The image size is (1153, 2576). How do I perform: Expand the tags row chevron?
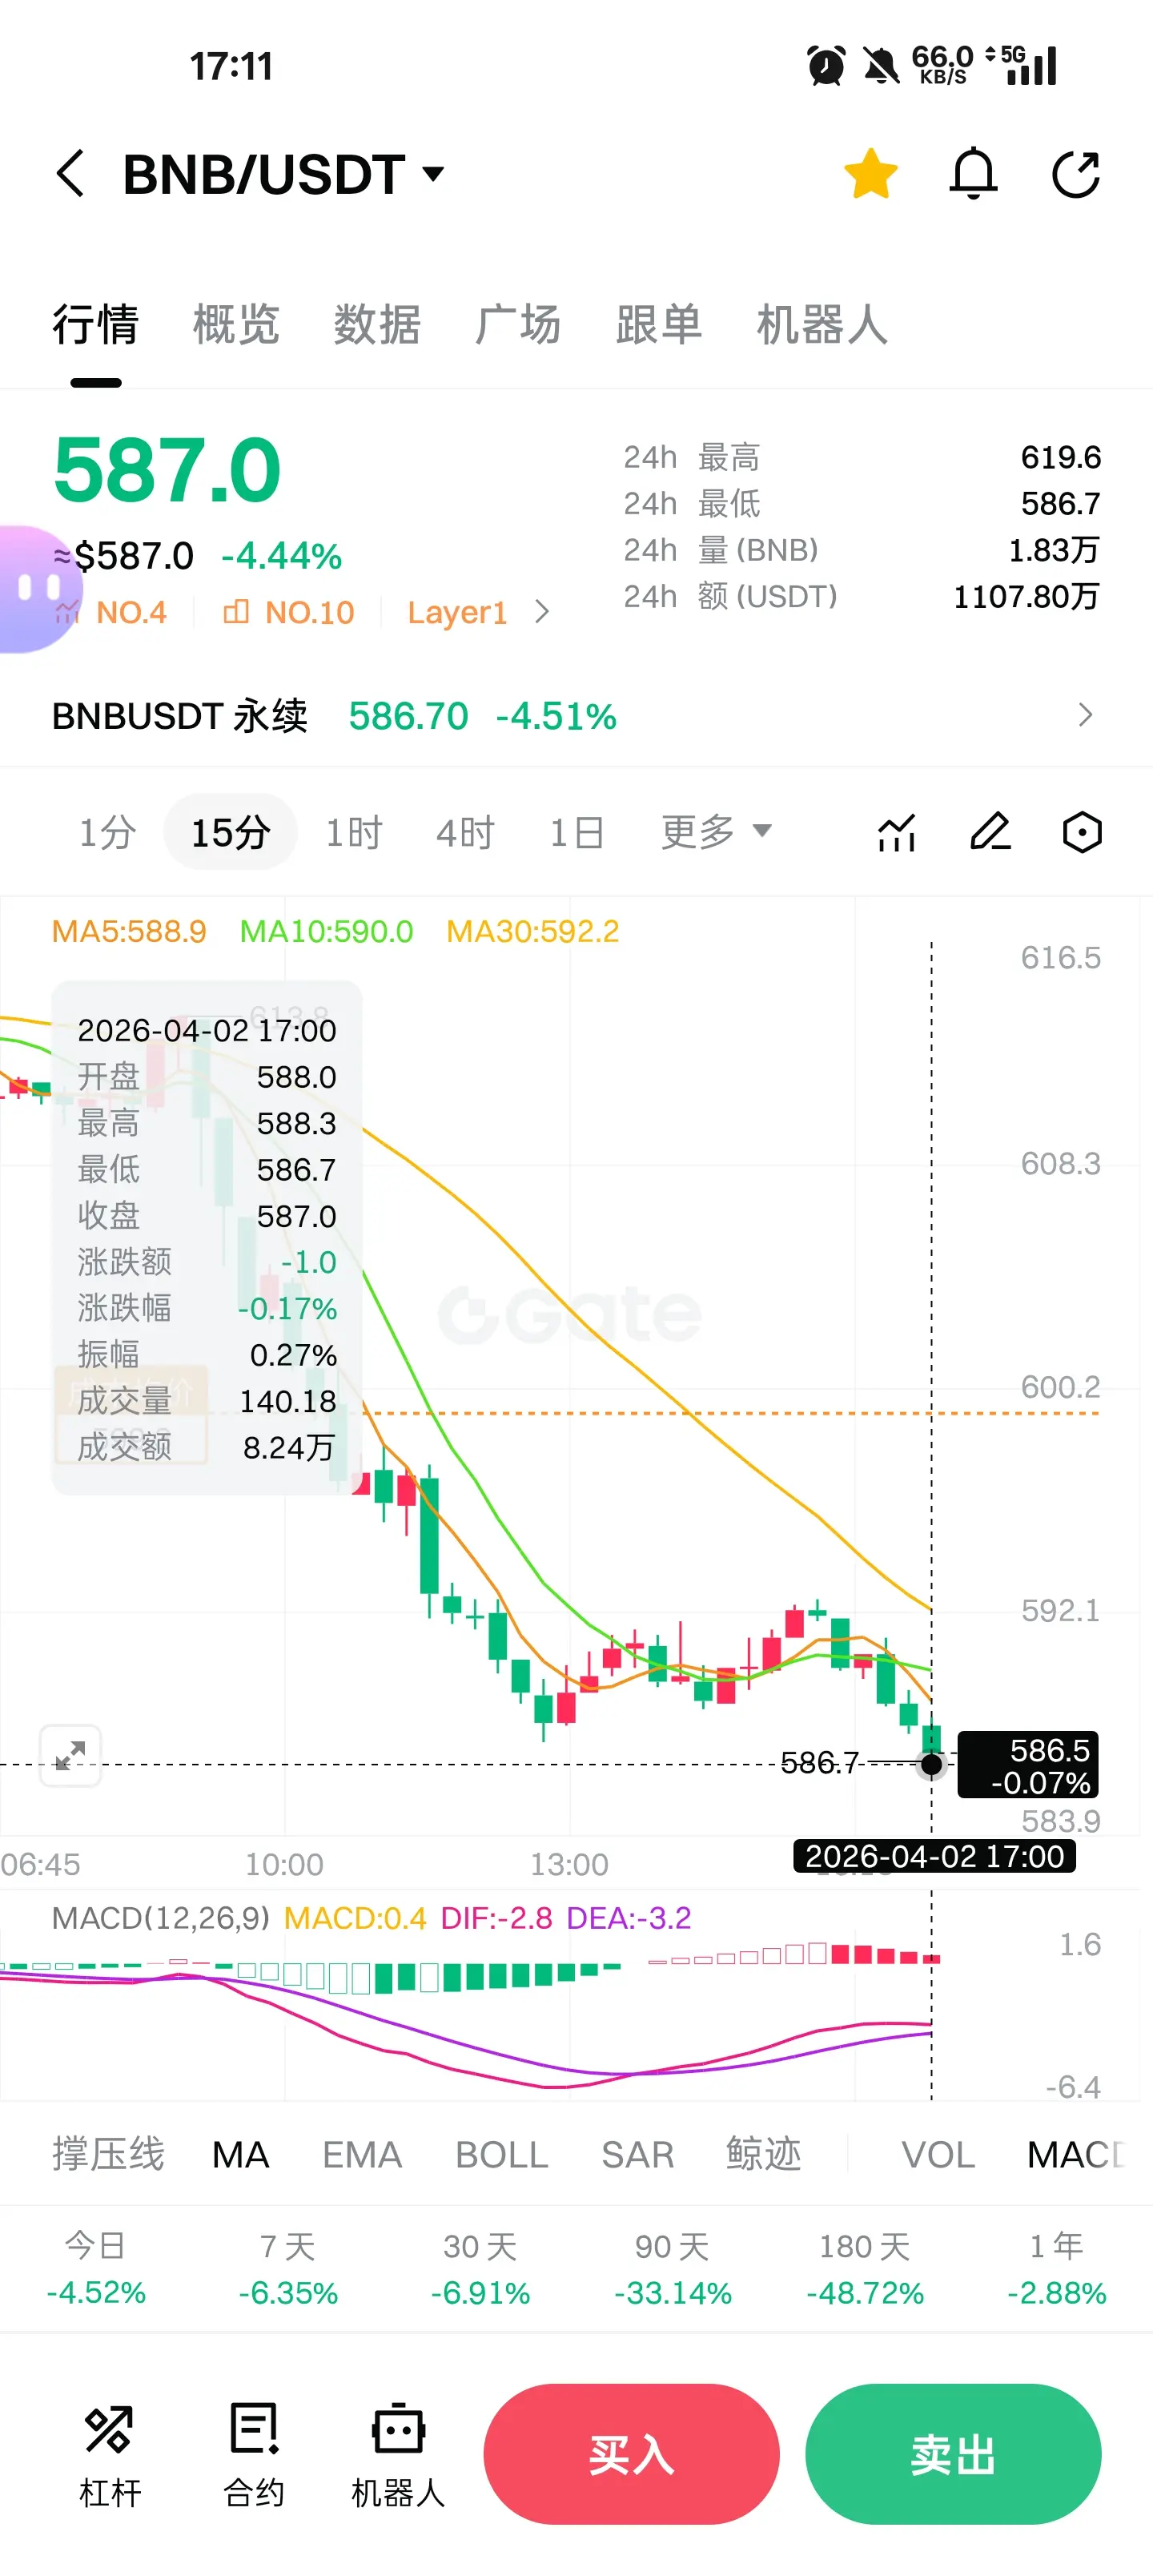point(542,612)
